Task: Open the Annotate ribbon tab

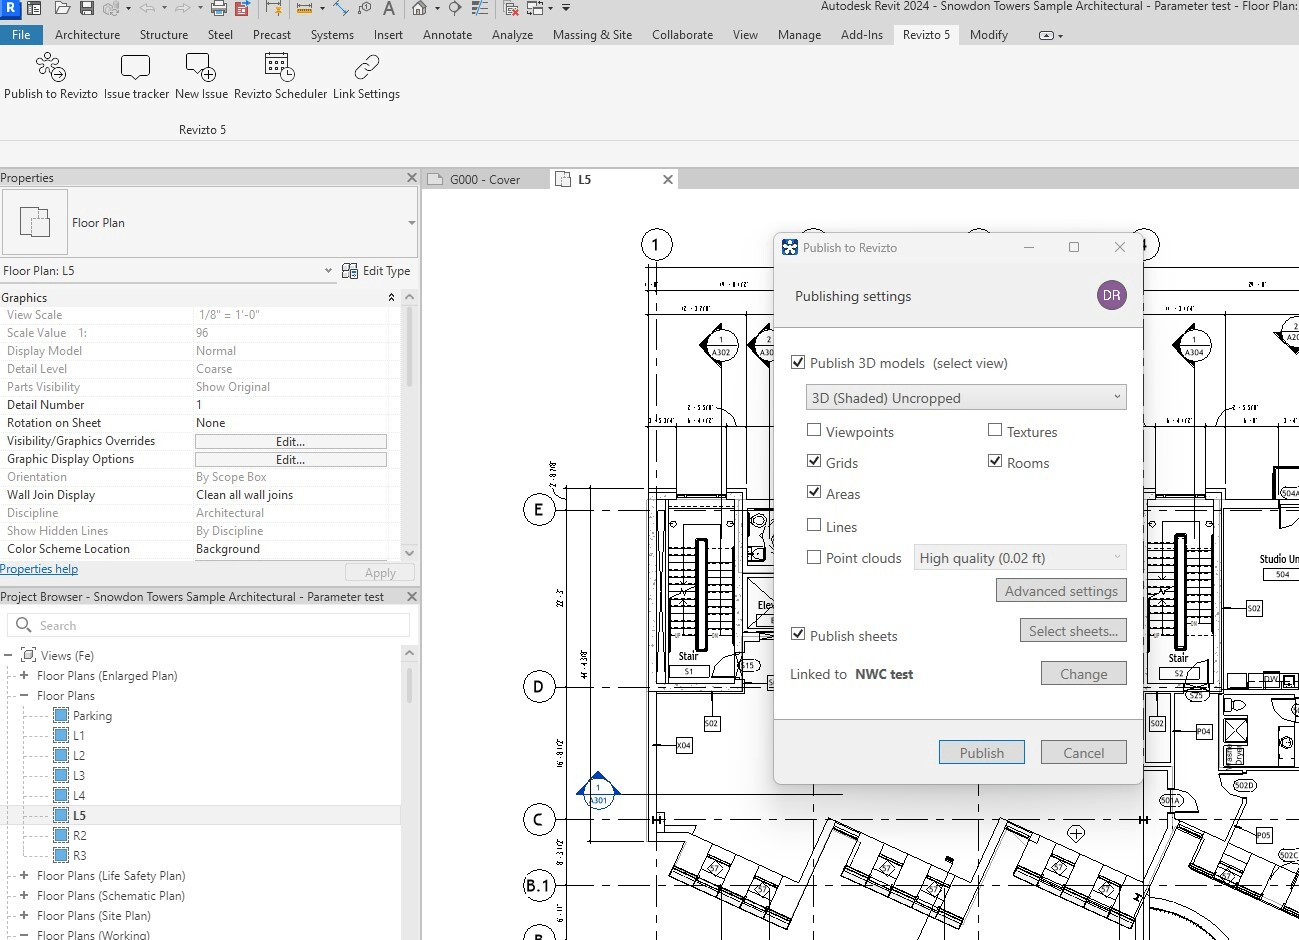Action: tap(447, 34)
